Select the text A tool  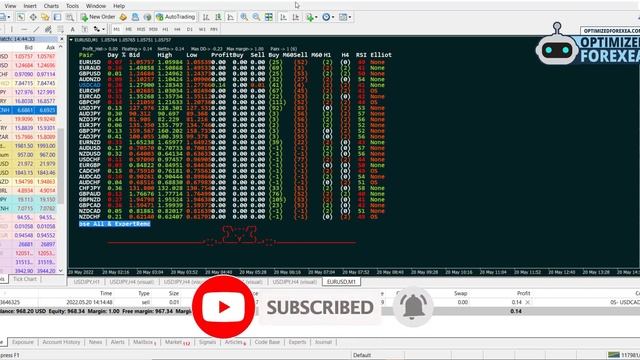72,29
